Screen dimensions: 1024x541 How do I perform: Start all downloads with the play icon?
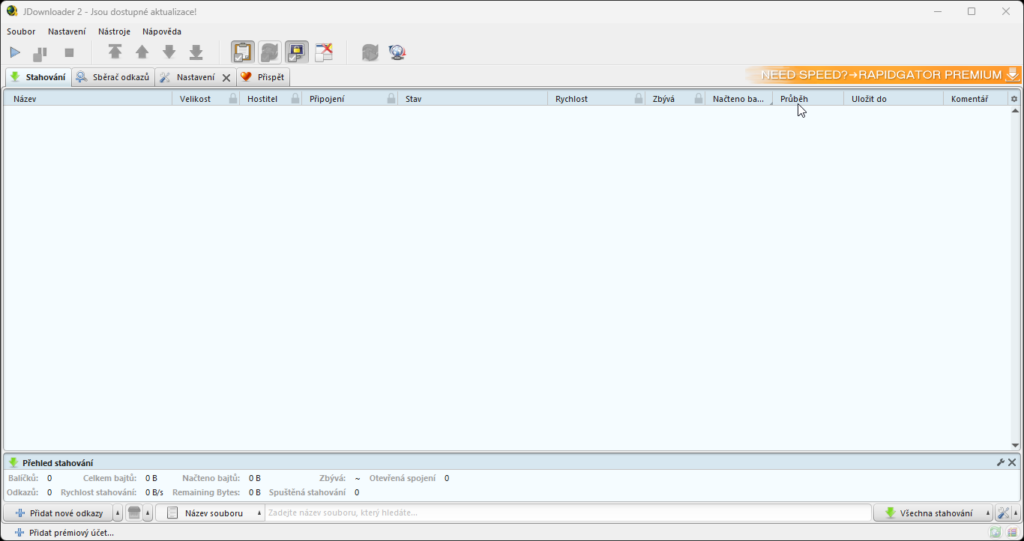[15, 52]
